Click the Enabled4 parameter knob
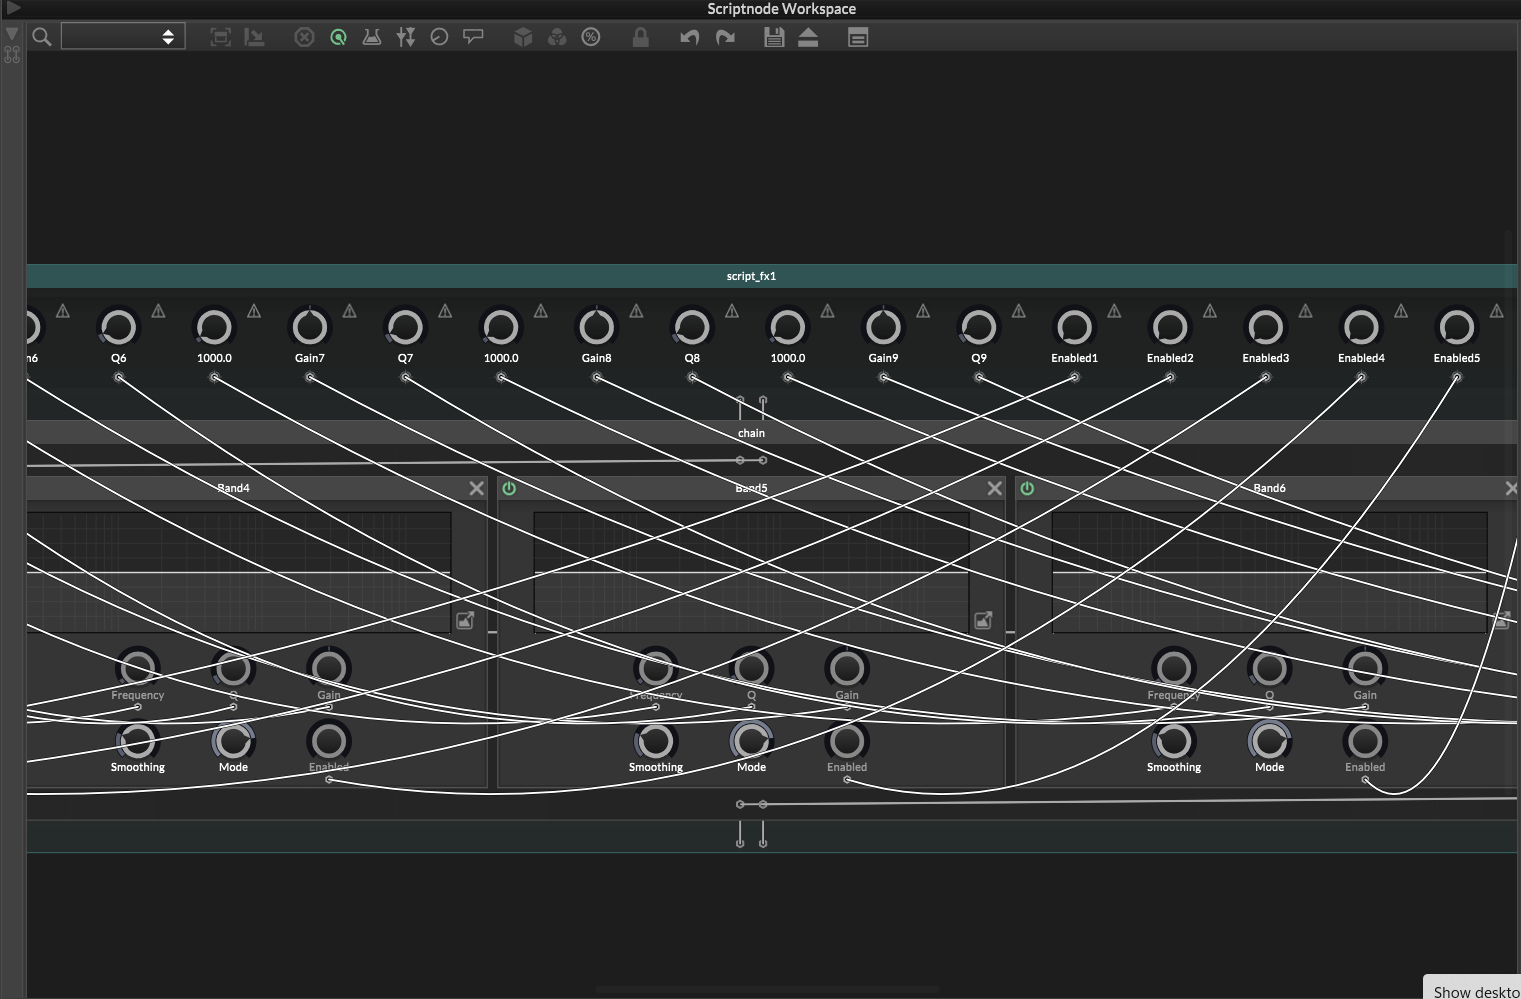The image size is (1521, 999). 1361,327
